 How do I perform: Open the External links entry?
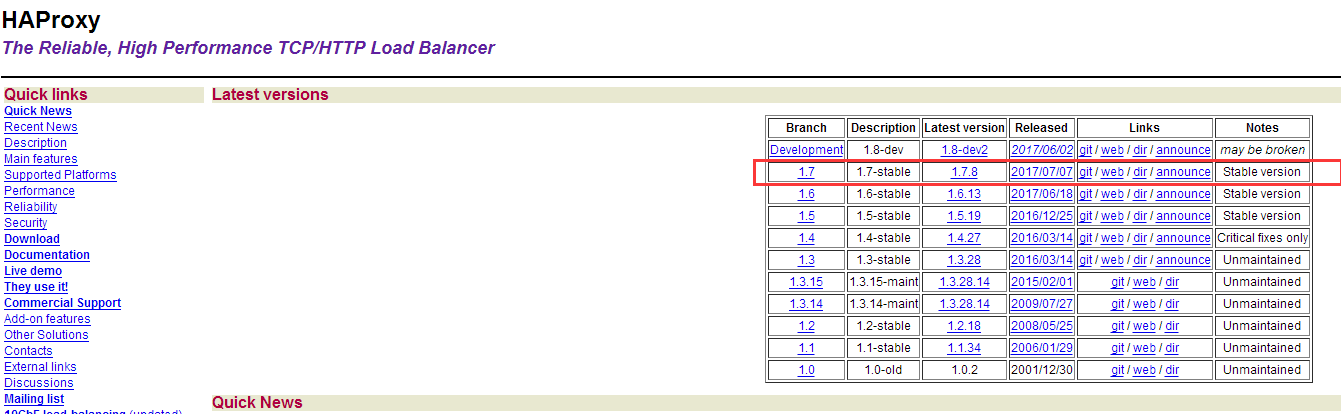(x=40, y=367)
